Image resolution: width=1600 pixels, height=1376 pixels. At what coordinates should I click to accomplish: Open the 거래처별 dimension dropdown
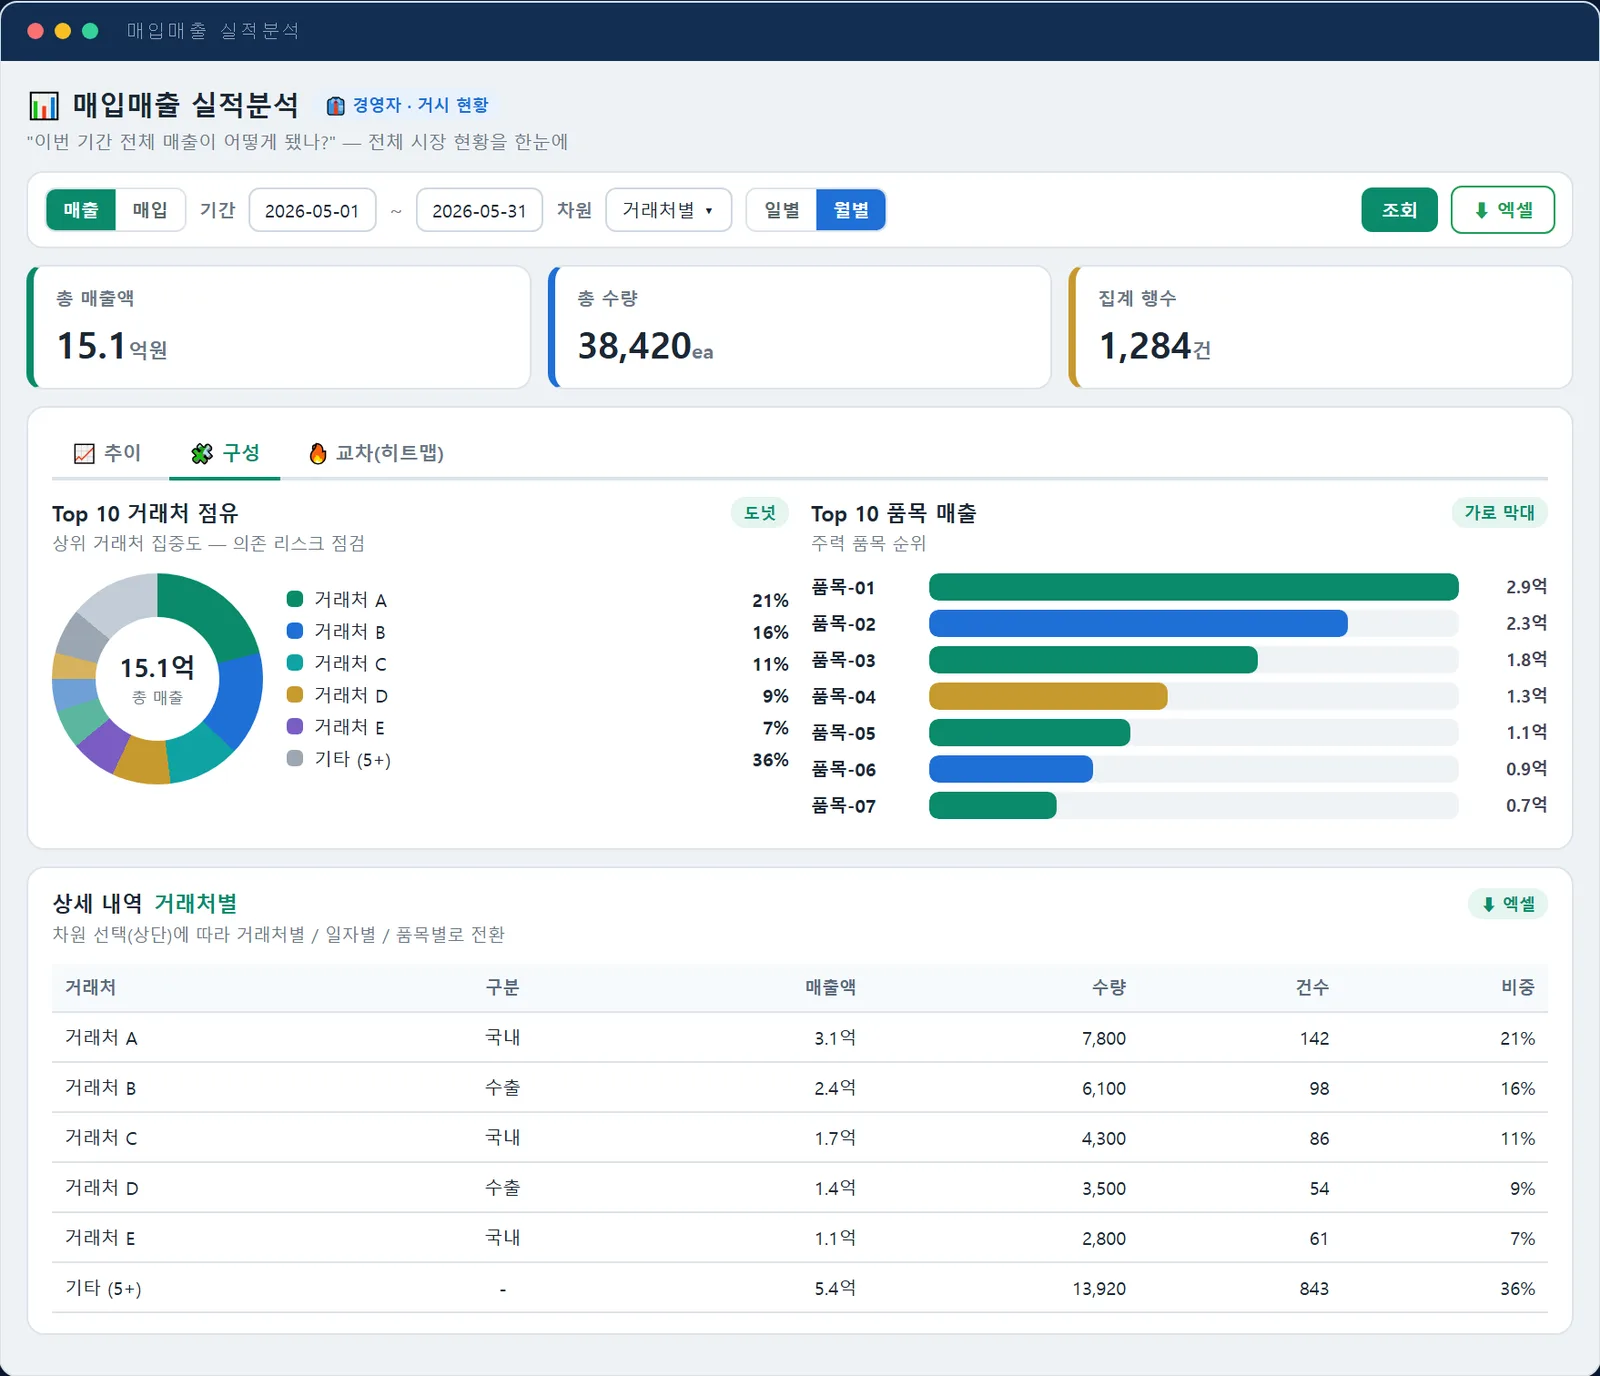point(669,210)
